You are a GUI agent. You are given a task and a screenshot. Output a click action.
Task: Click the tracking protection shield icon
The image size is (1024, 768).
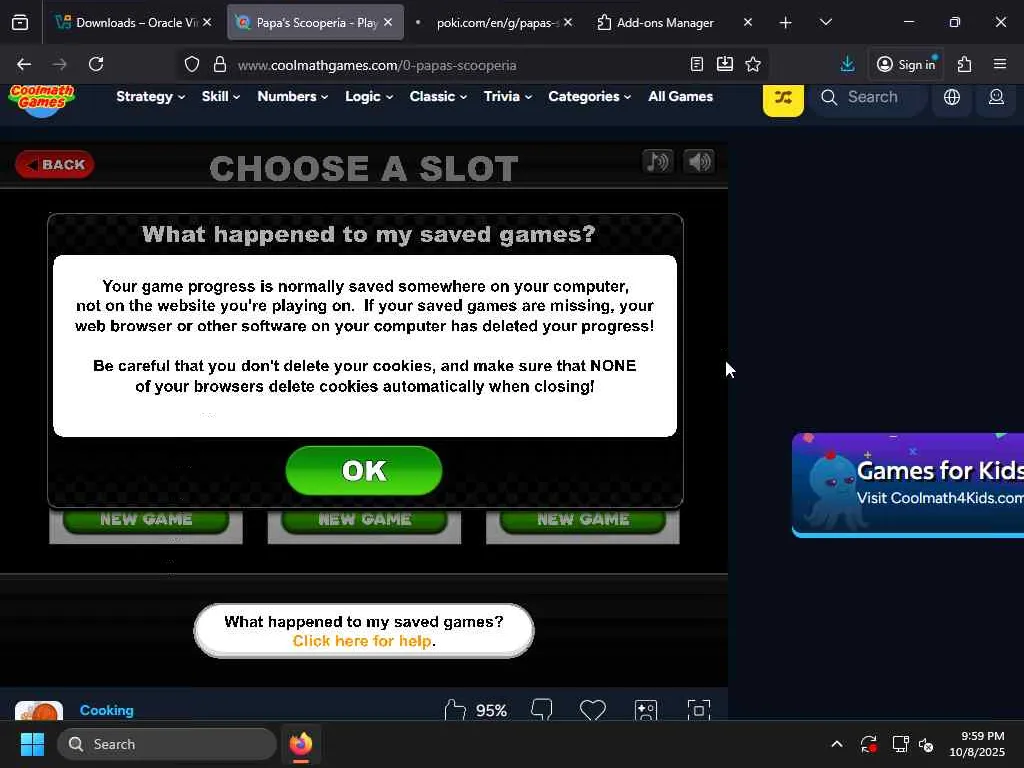191,65
